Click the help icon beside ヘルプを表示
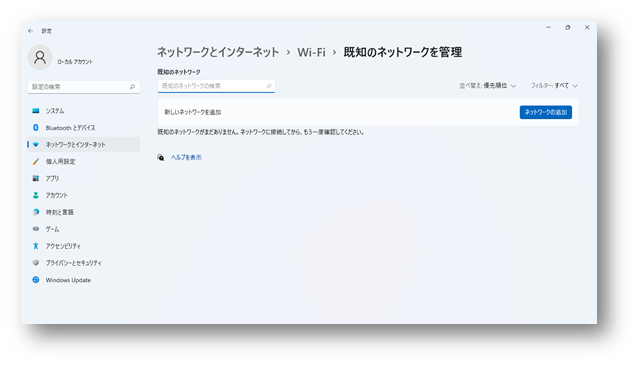Viewport: 639px width, 366px height. (x=161, y=157)
